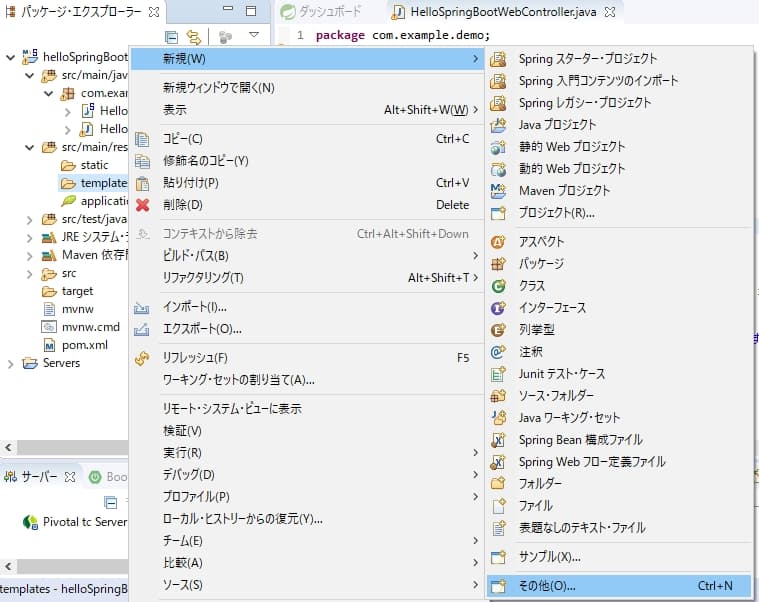Screen dimensions: 759x602
Task: Select 修飾名のコピー(Y) entry
Action: (x=307, y=161)
